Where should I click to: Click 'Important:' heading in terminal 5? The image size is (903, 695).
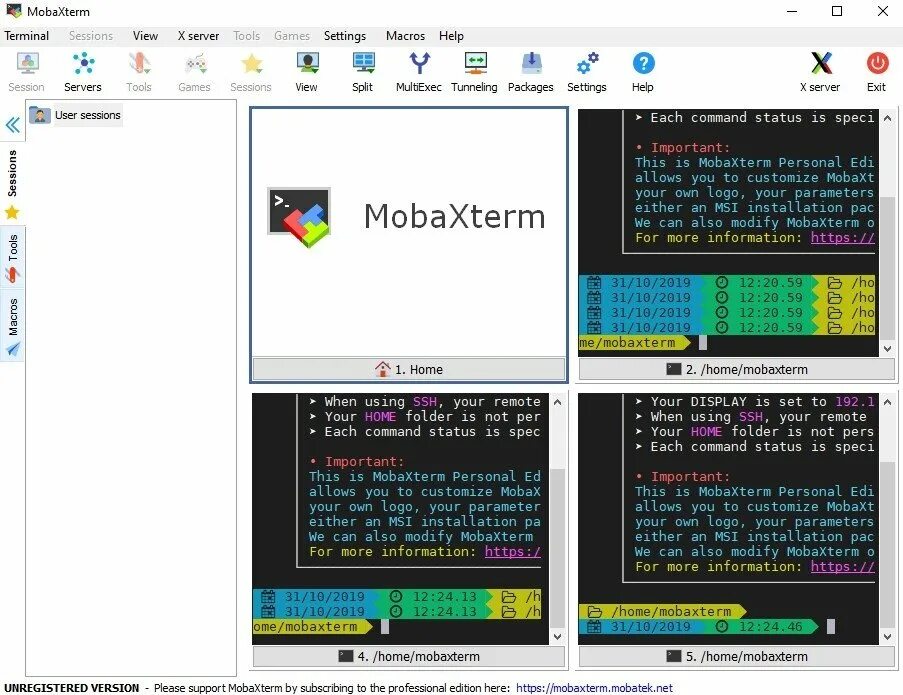click(x=690, y=477)
